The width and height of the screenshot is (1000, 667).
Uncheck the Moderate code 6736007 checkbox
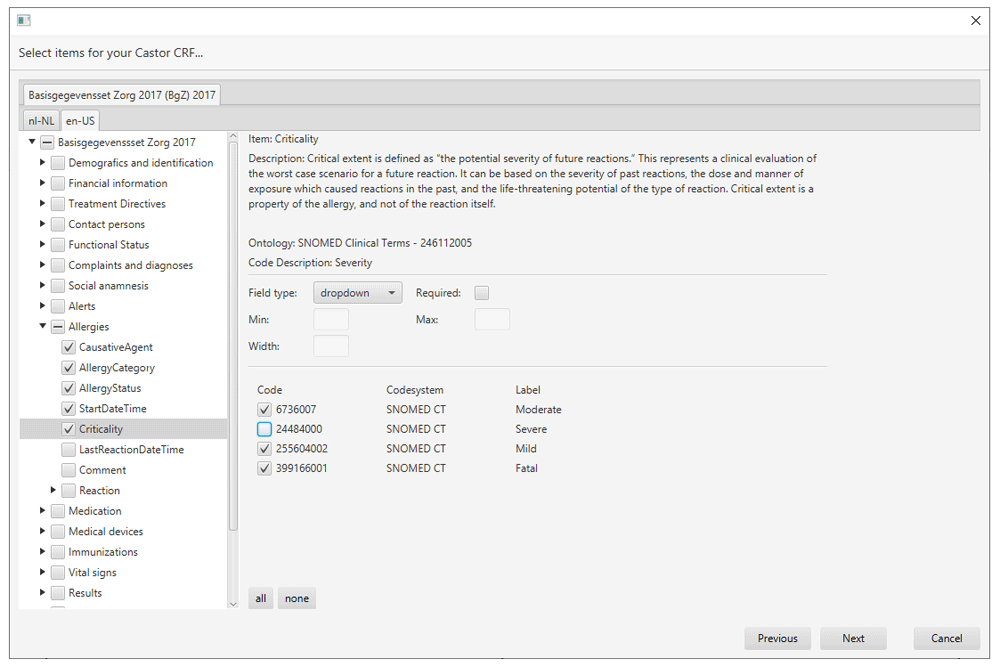pyautogui.click(x=264, y=409)
